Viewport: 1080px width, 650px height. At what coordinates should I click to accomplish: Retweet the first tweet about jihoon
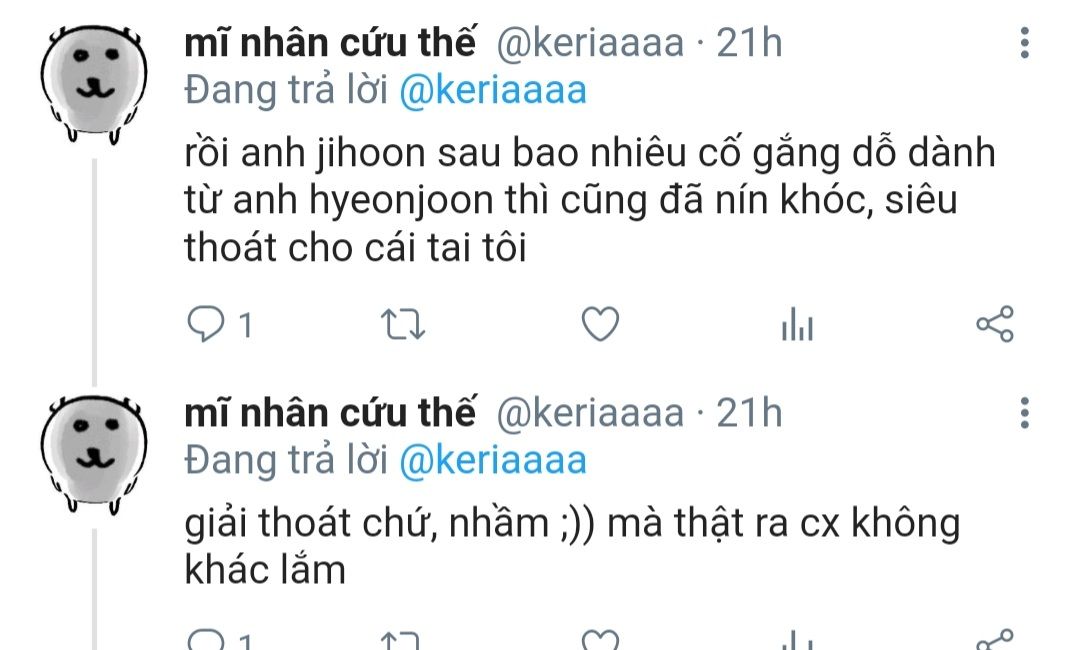[x=404, y=324]
